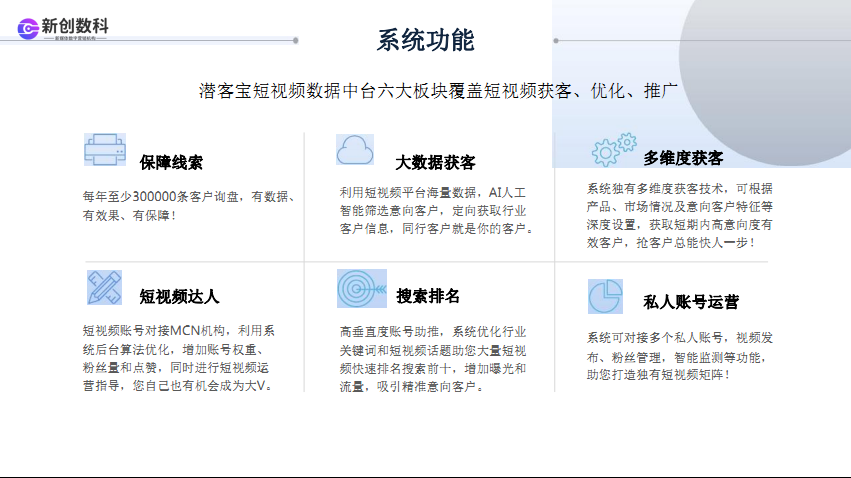Click the 私人账号运营 heading

click(x=691, y=302)
